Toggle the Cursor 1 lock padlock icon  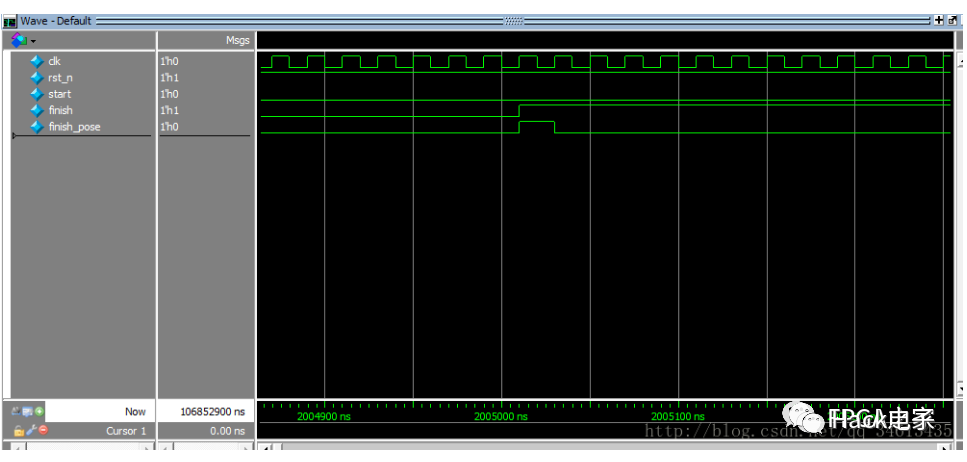18,430
